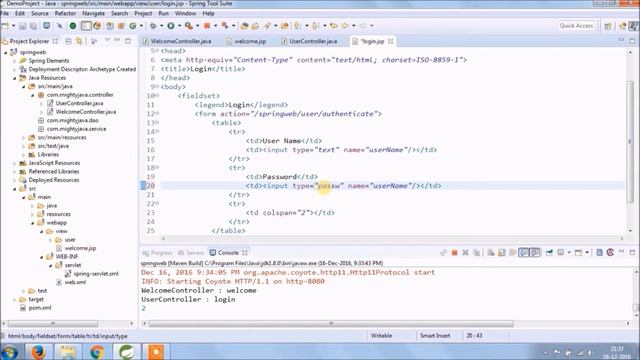
Task: Expand the Libraries node
Action: click(x=24, y=155)
